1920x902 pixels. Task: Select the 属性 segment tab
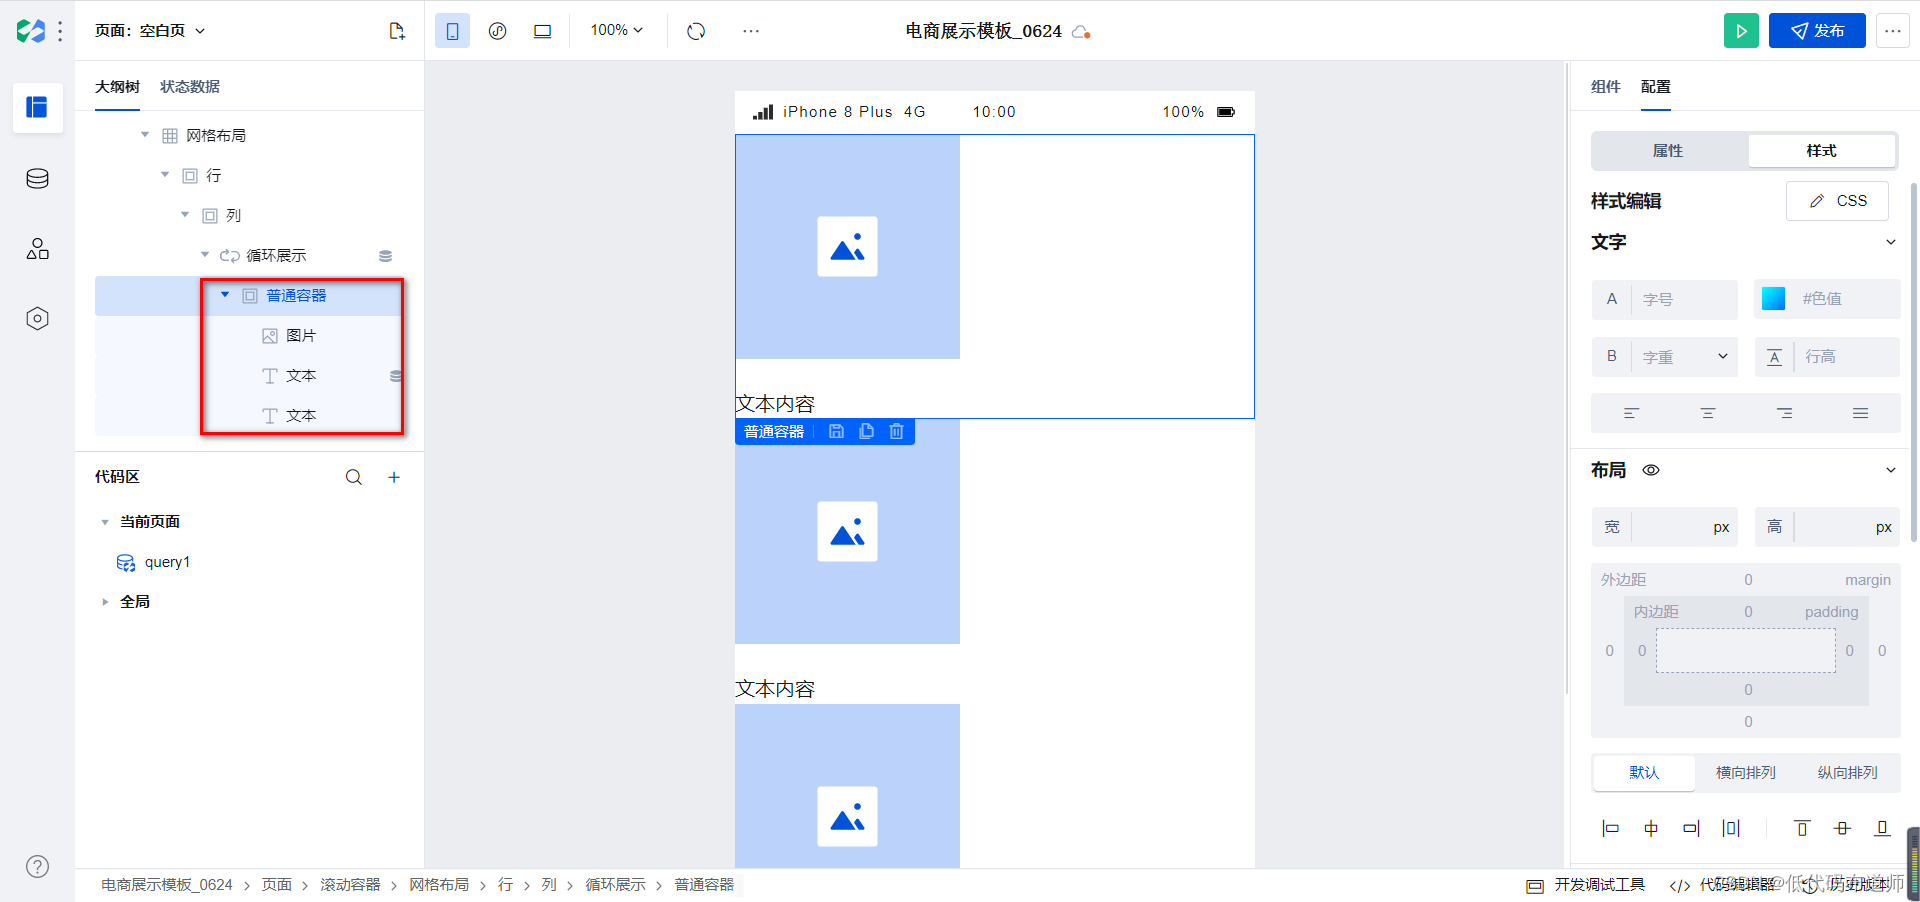click(1668, 151)
